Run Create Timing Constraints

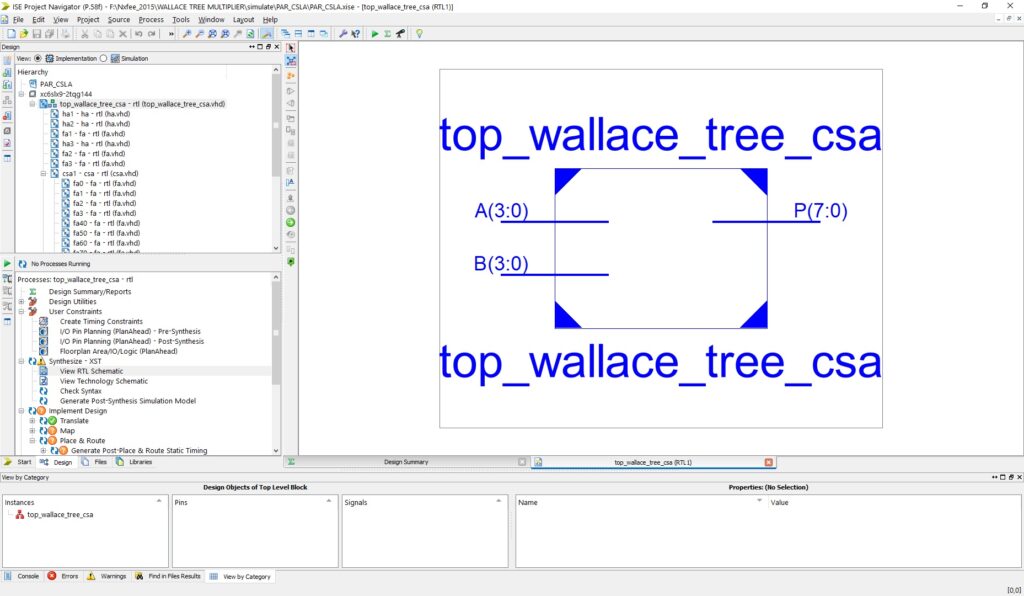point(102,322)
